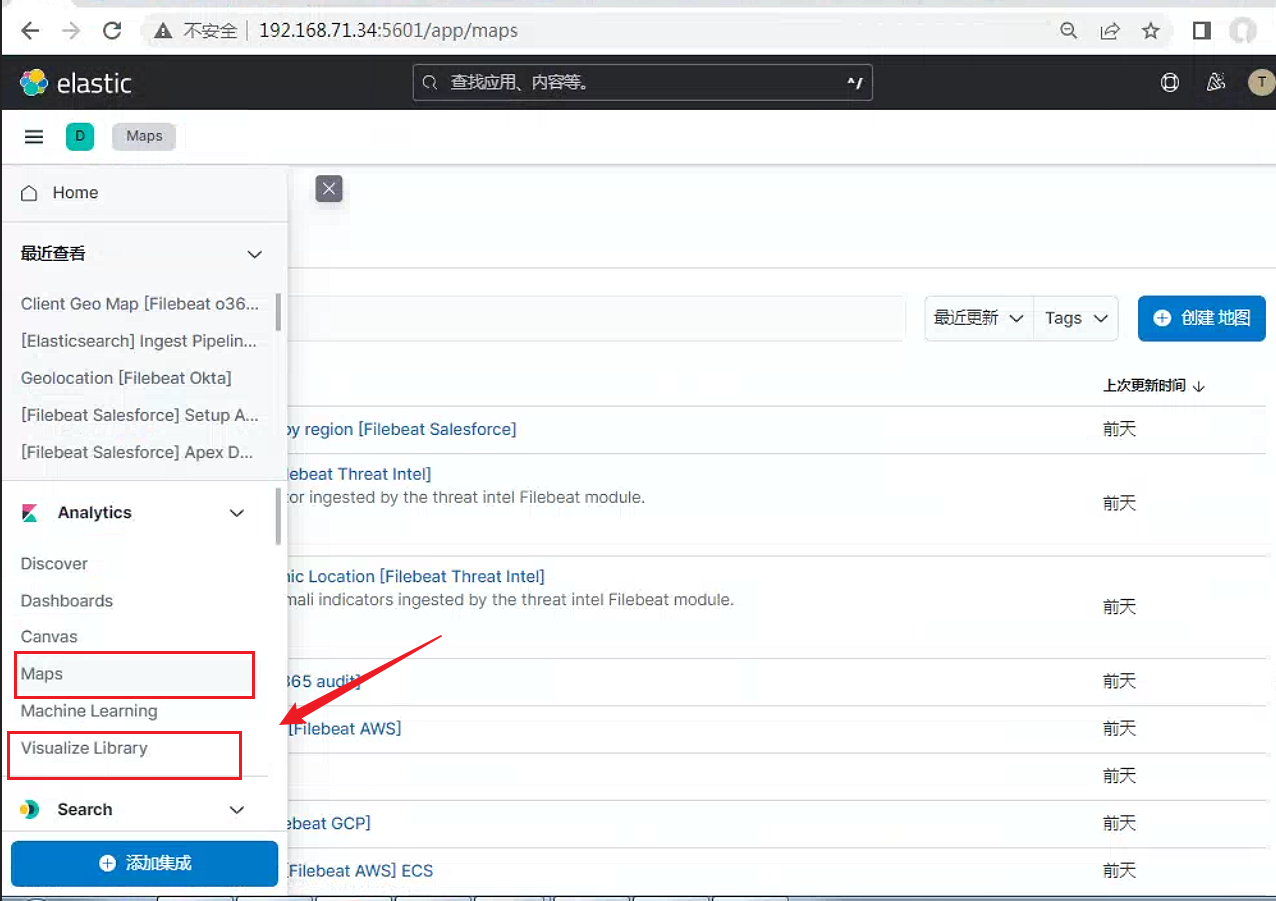Viewport: 1276px width, 901px height.
Task: Open the Kibana help menu icon
Action: click(1170, 83)
